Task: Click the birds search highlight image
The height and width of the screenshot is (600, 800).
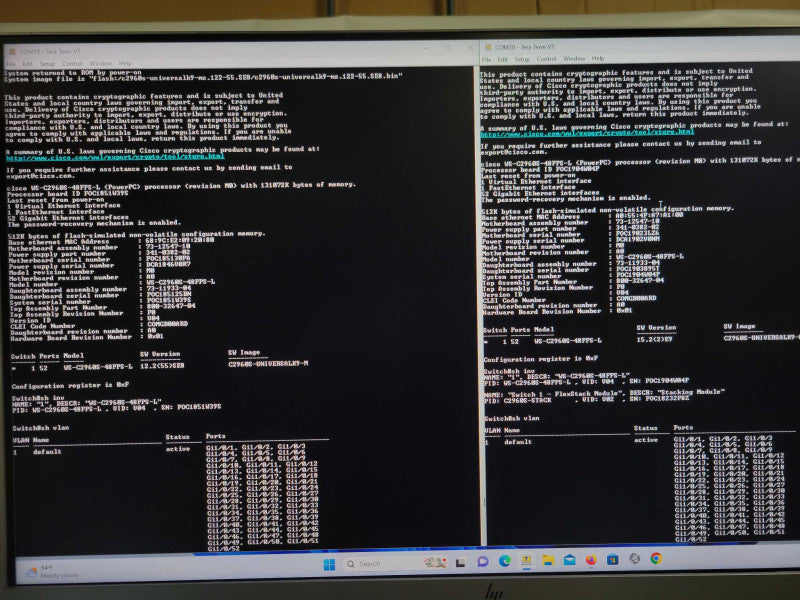Action: (435, 563)
